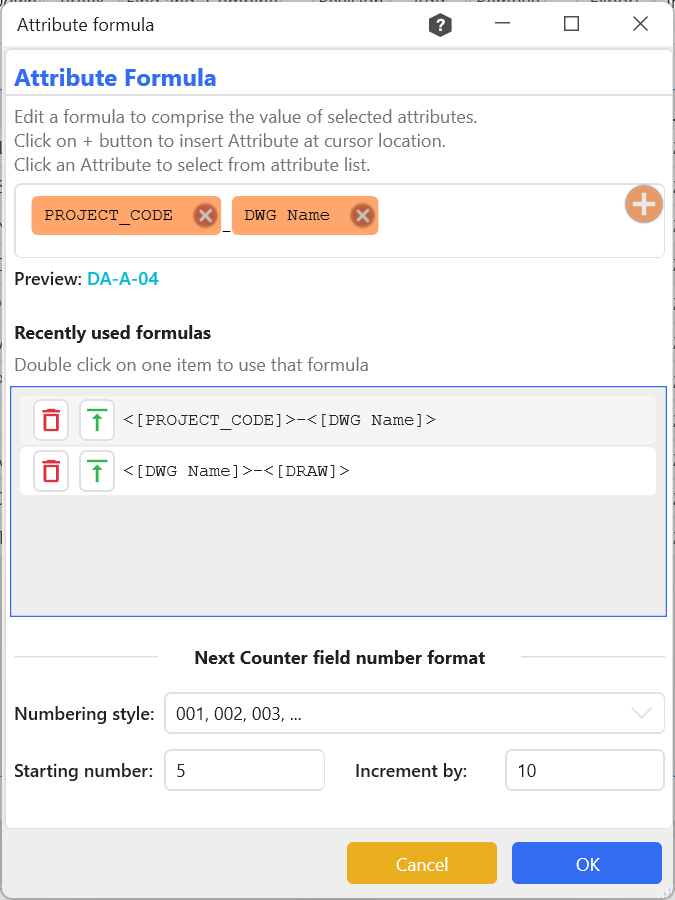Delete the DWG Name-DRAW recent formula
Screen dimensions: 675x900
point(51,471)
